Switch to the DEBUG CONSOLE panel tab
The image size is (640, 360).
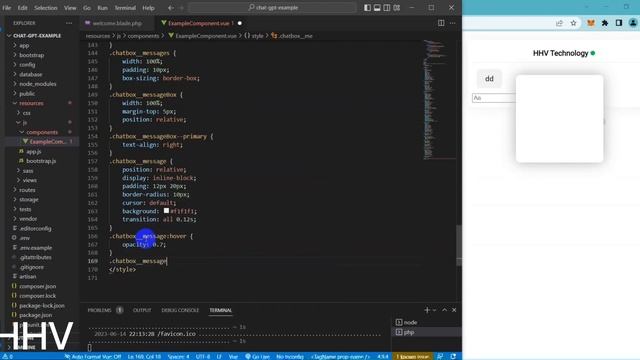point(180,310)
